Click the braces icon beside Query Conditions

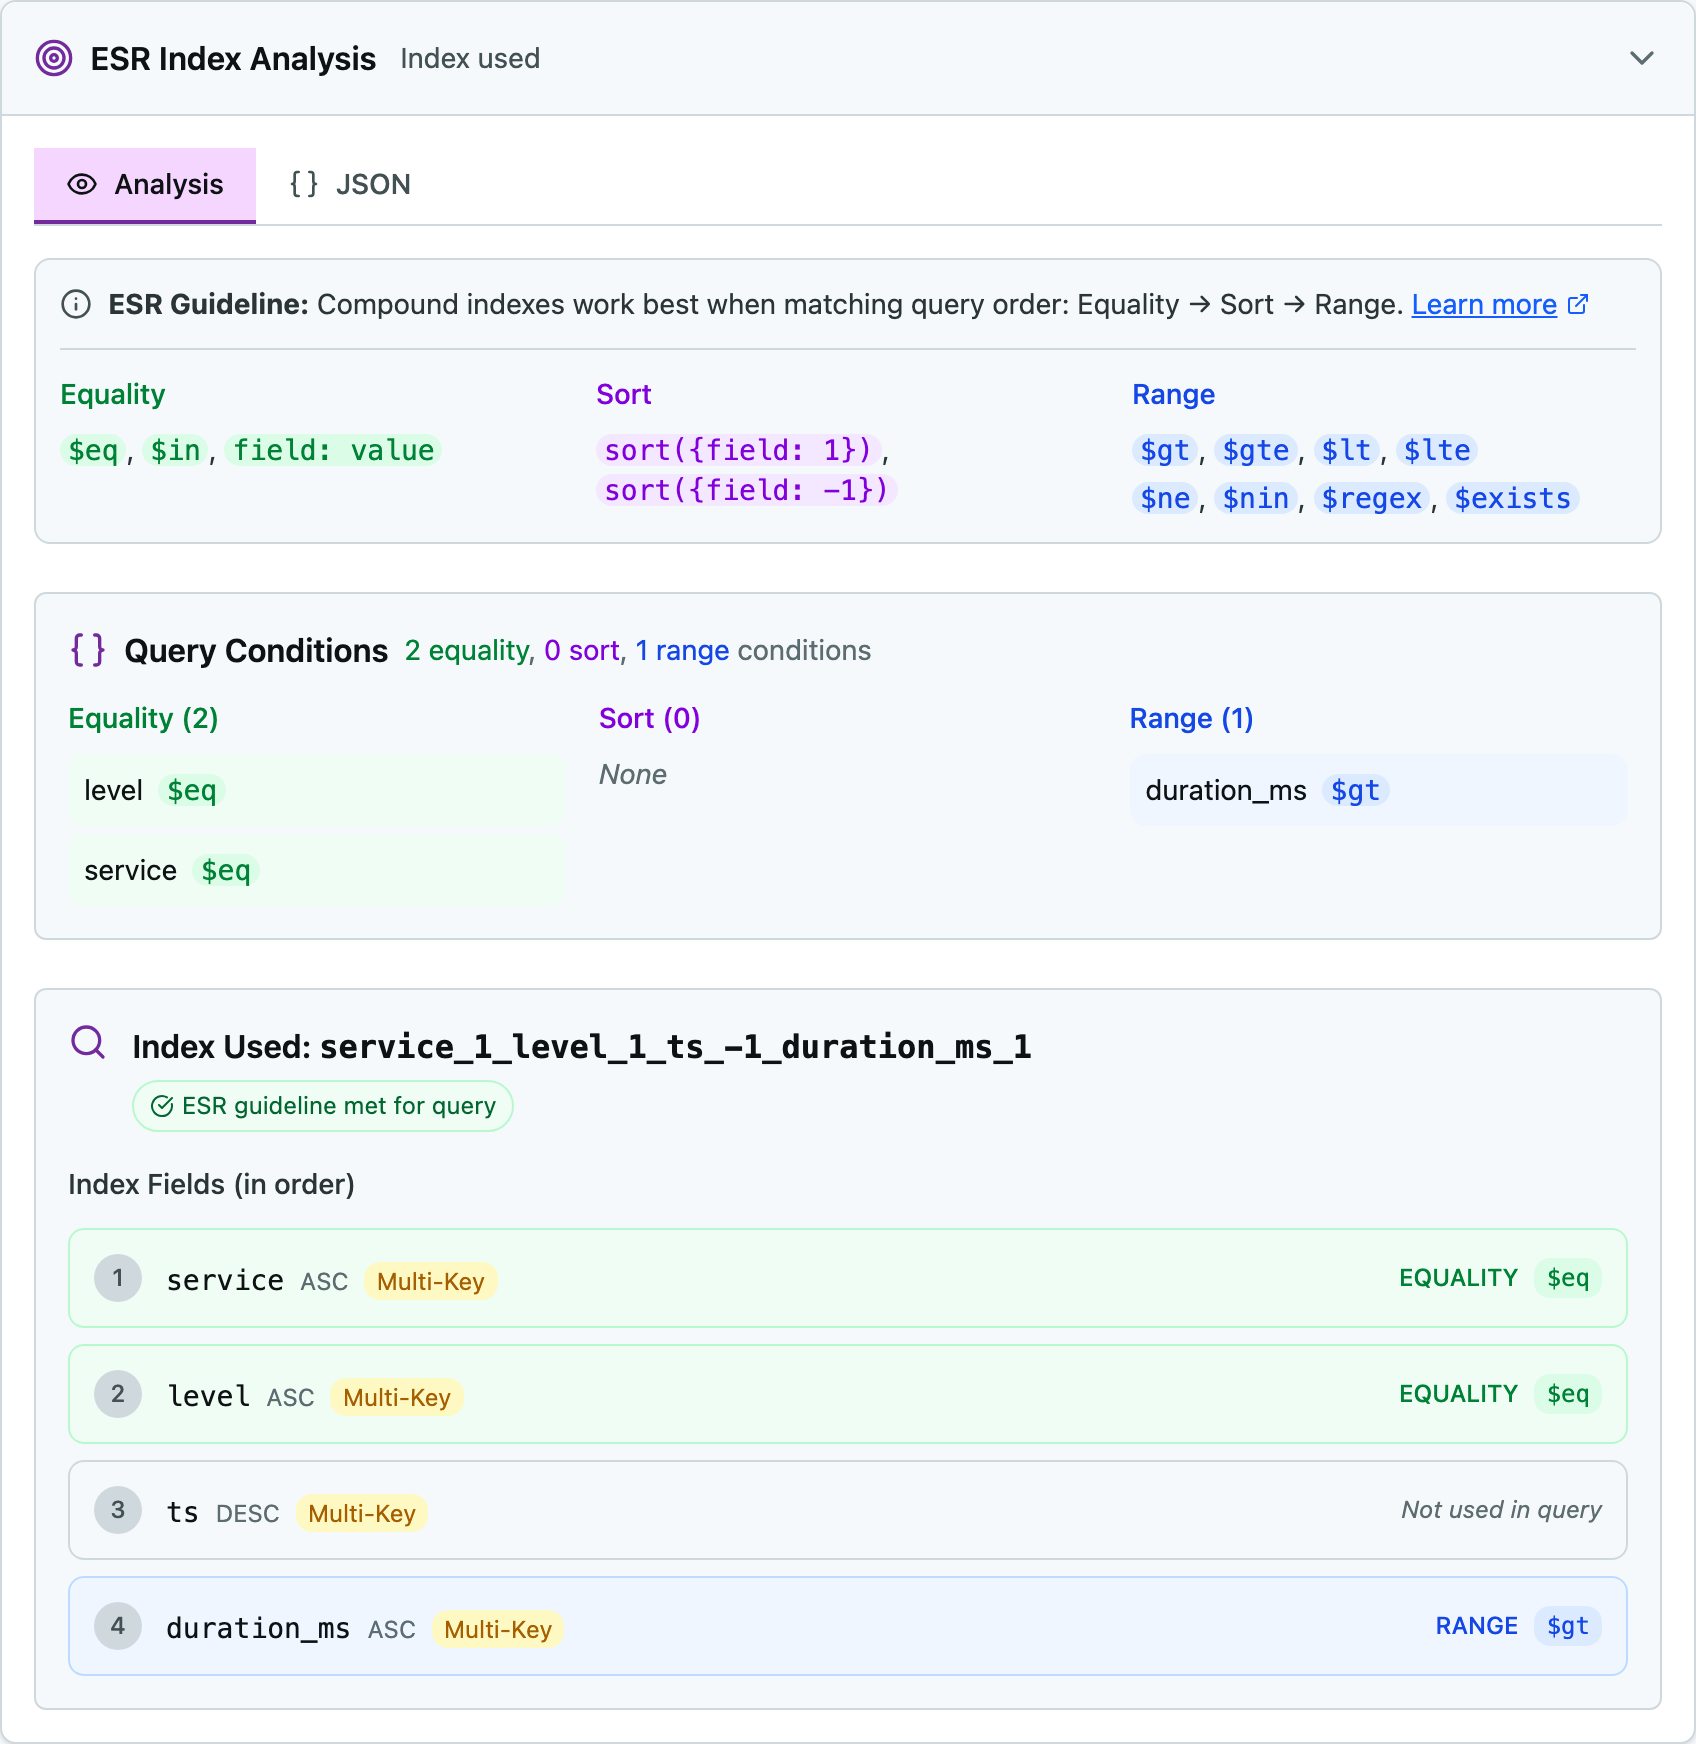coord(88,650)
